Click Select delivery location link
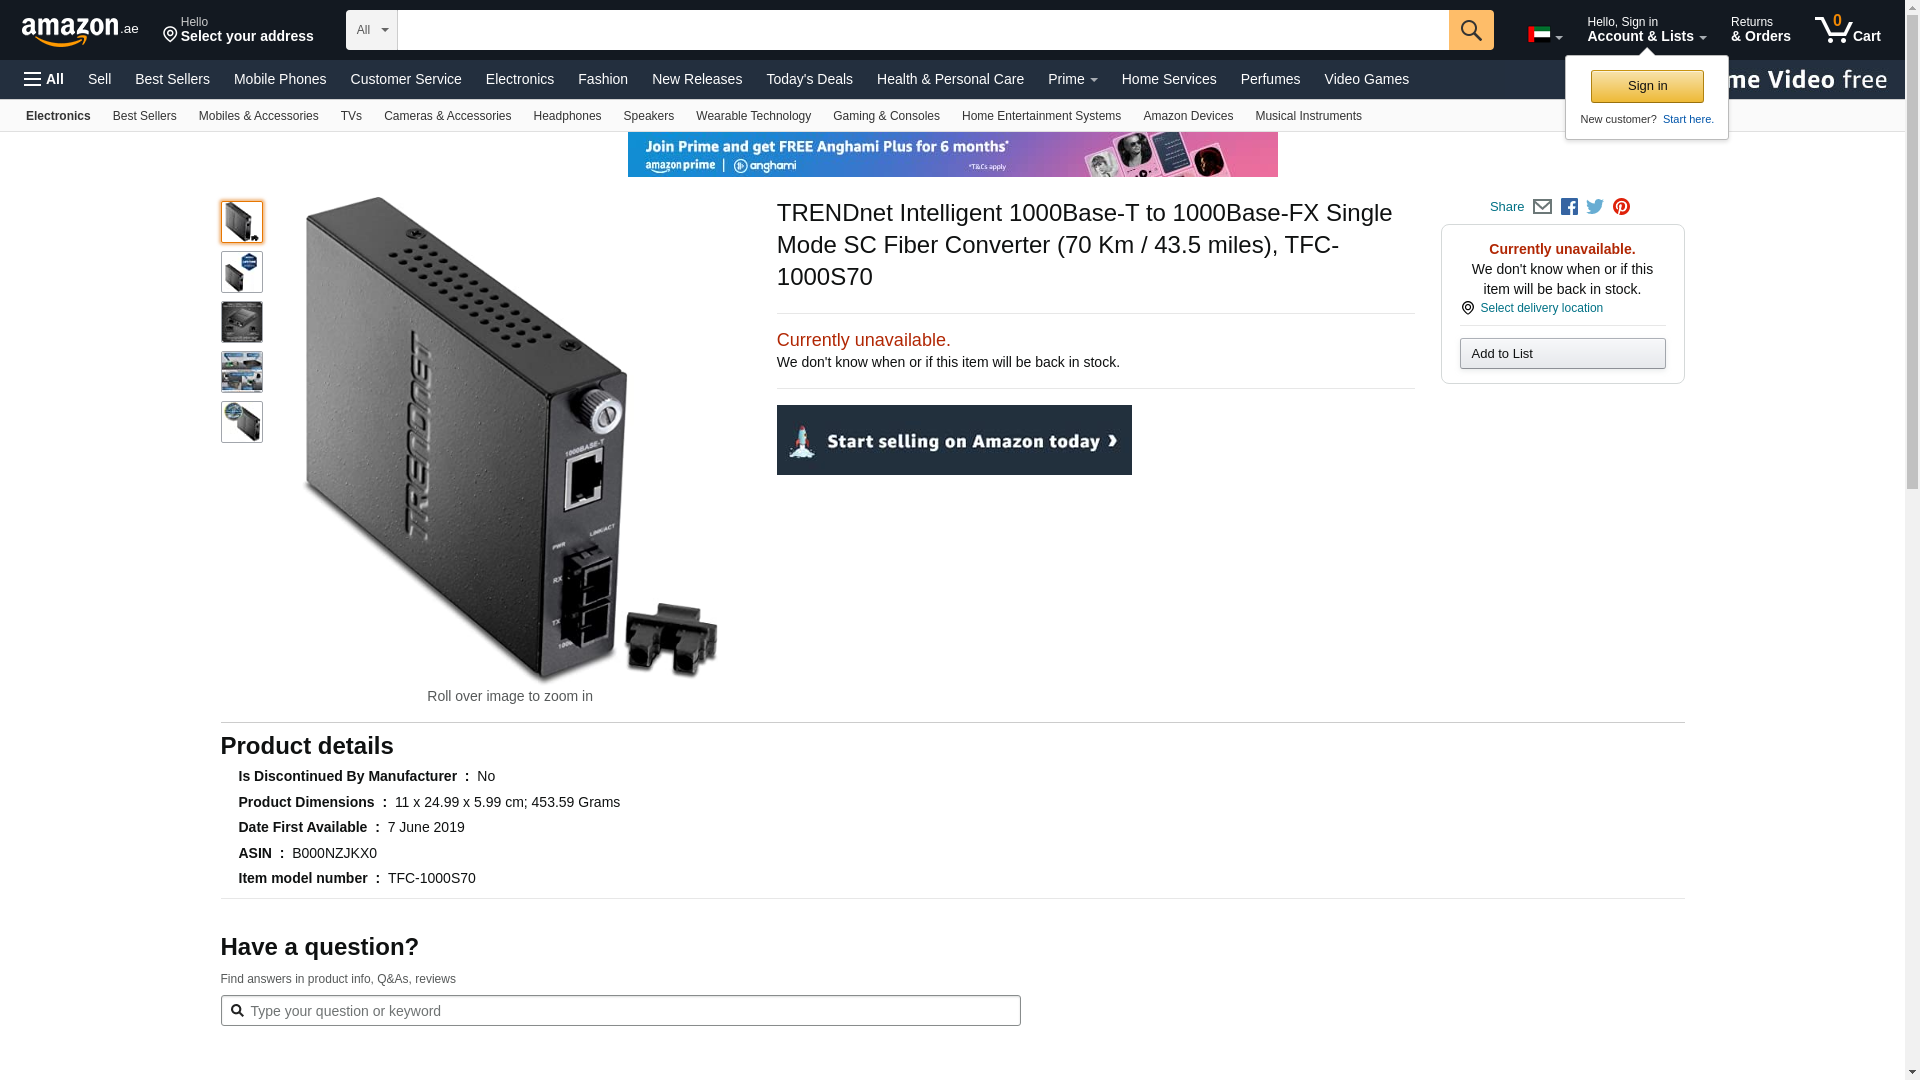The width and height of the screenshot is (1920, 1080). pos(1540,308)
